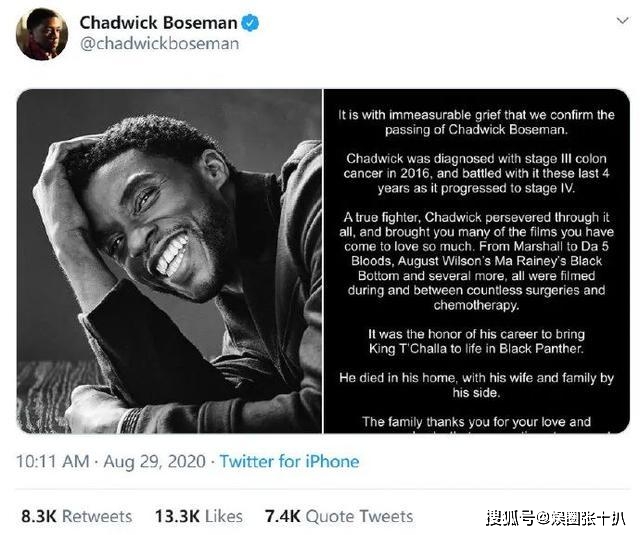Open Chadwick Boseman's profile avatar
Screen dimensions: 640x535
pyautogui.click(x=42, y=34)
